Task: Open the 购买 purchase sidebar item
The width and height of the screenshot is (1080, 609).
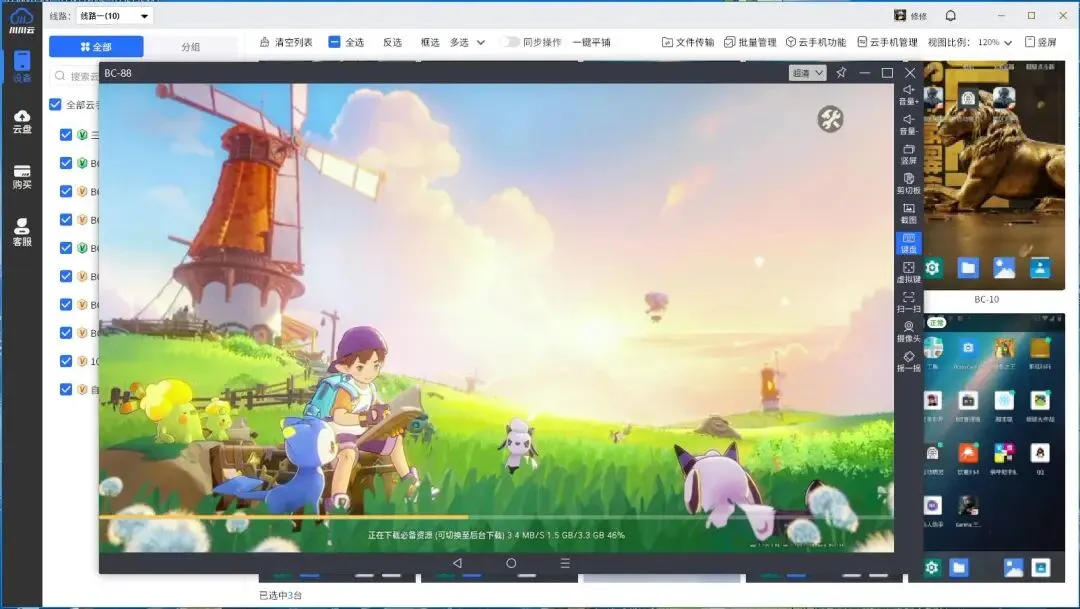Action: click(x=22, y=177)
